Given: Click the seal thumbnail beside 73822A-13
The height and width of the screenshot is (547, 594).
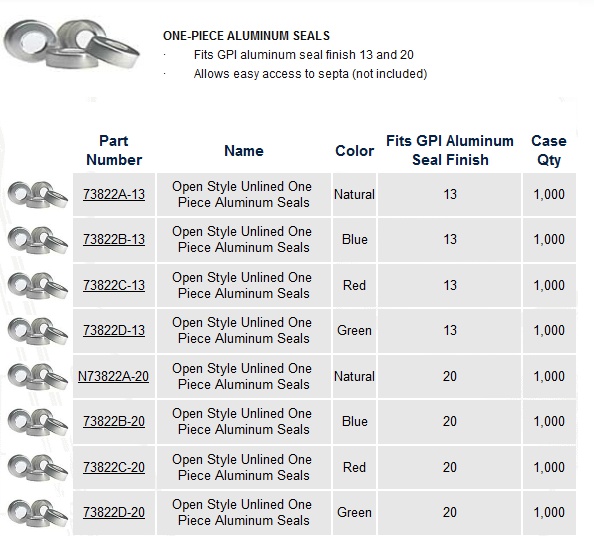Looking at the screenshot, I should pos(38,194).
